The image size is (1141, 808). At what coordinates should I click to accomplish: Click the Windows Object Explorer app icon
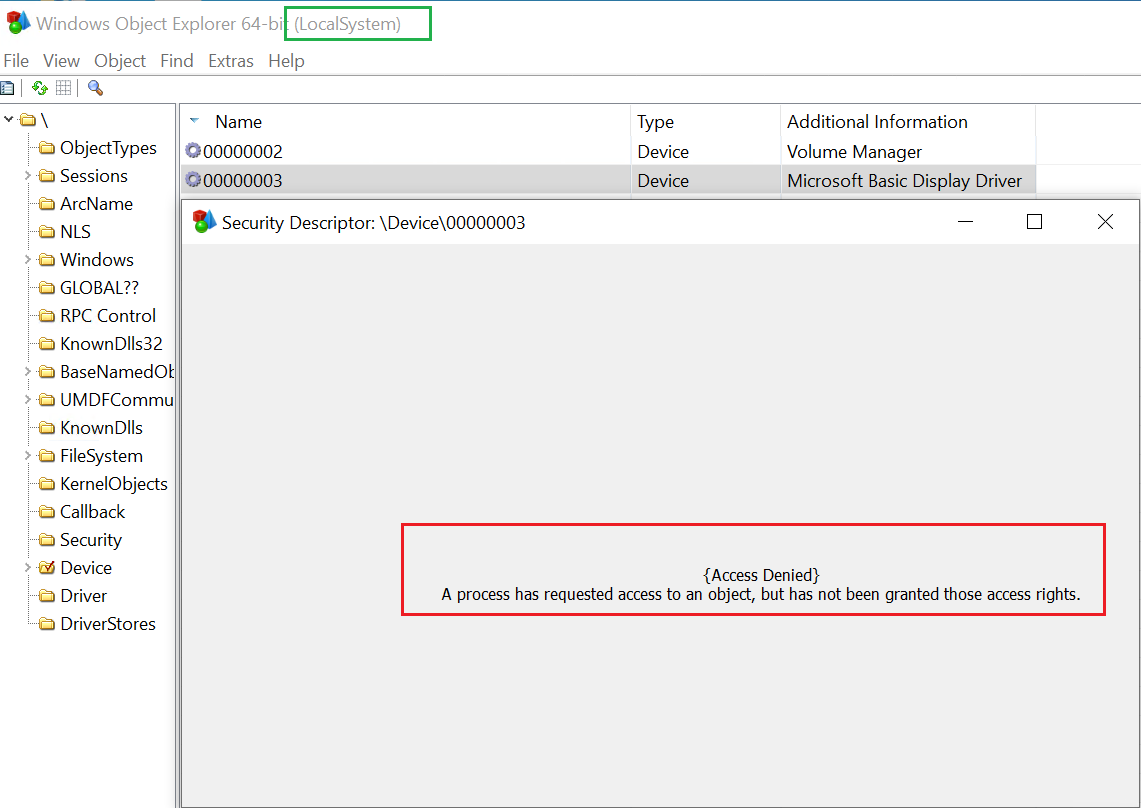18,23
